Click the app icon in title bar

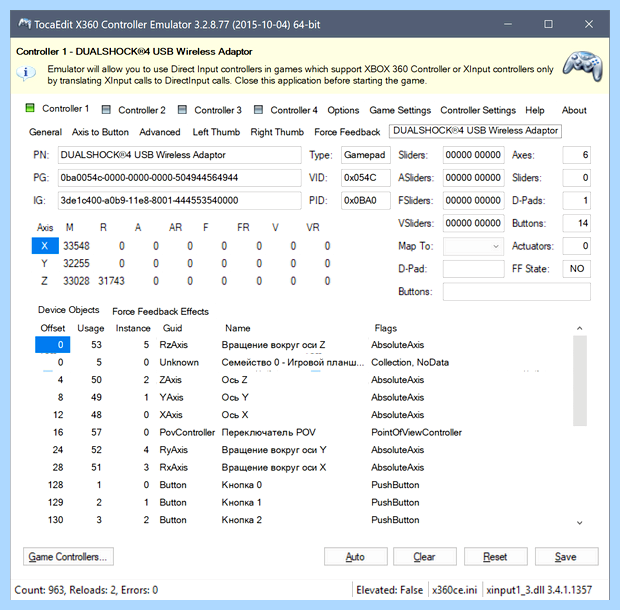point(24,24)
